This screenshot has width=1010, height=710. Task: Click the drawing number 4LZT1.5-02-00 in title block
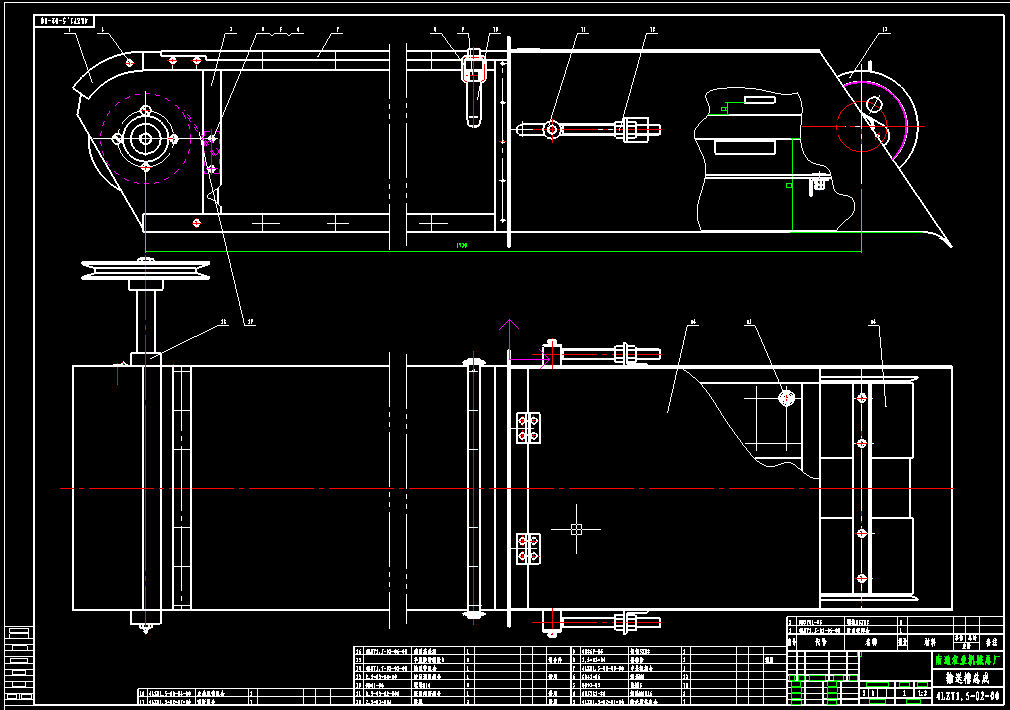967,695
